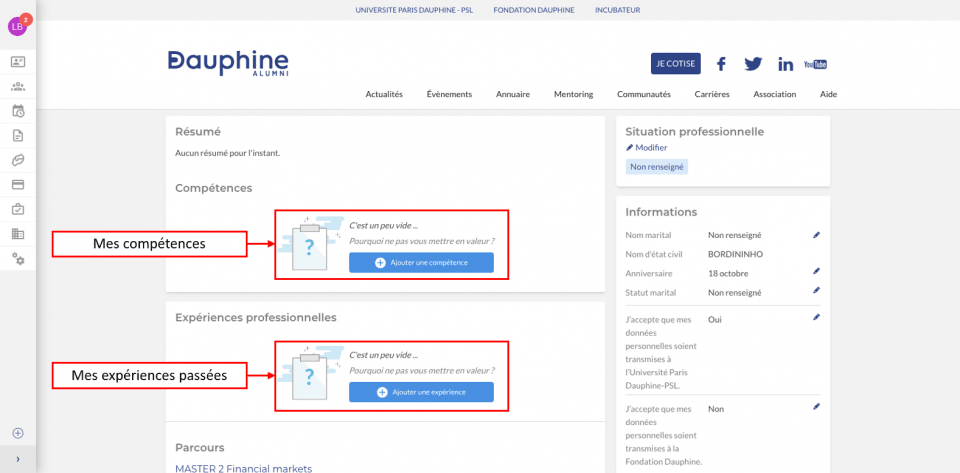The width and height of the screenshot is (960, 473).
Task: Open the LB user avatar menu
Action: point(18,27)
